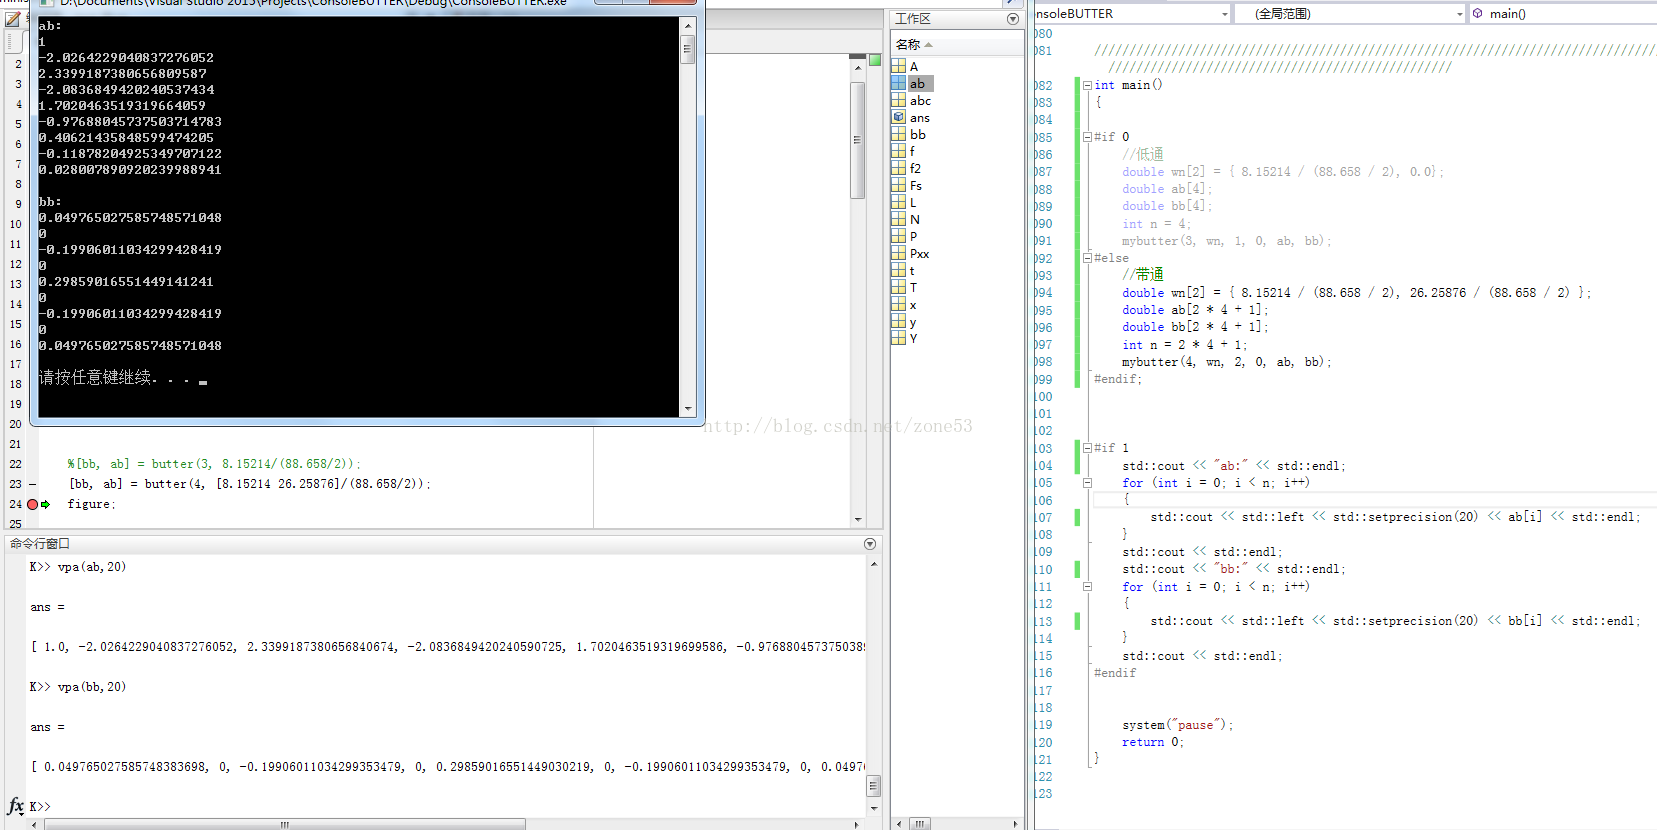Select the Fs variable icon
The width and height of the screenshot is (1657, 830).
click(899, 185)
